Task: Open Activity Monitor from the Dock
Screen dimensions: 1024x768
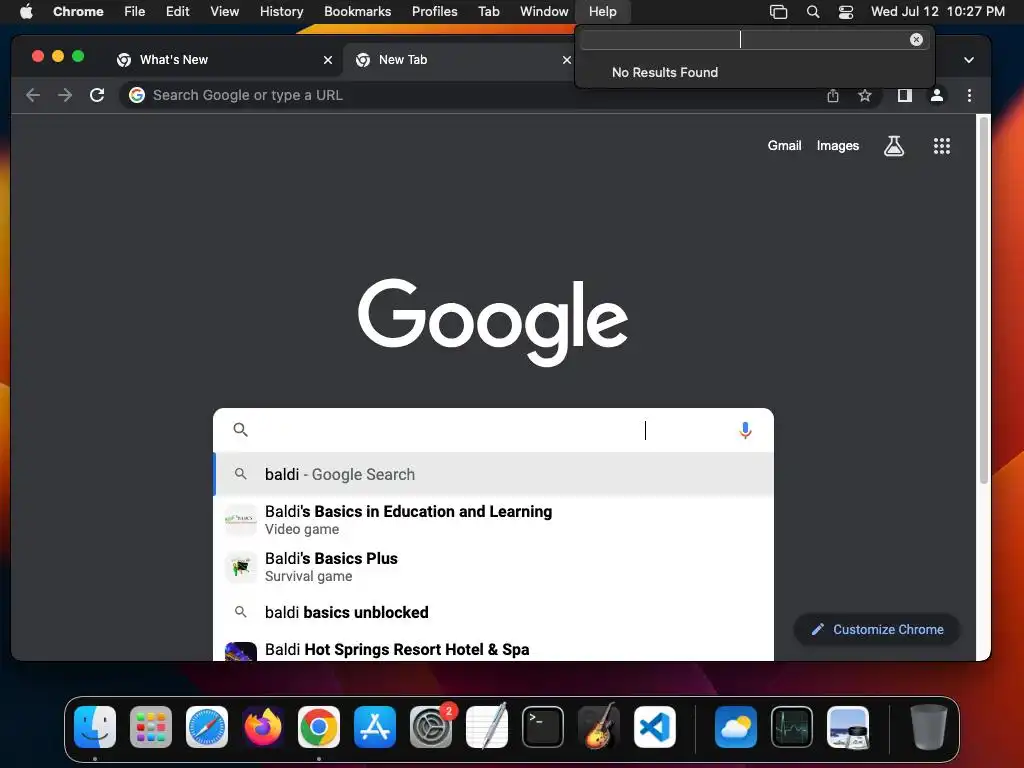Action: (x=792, y=727)
